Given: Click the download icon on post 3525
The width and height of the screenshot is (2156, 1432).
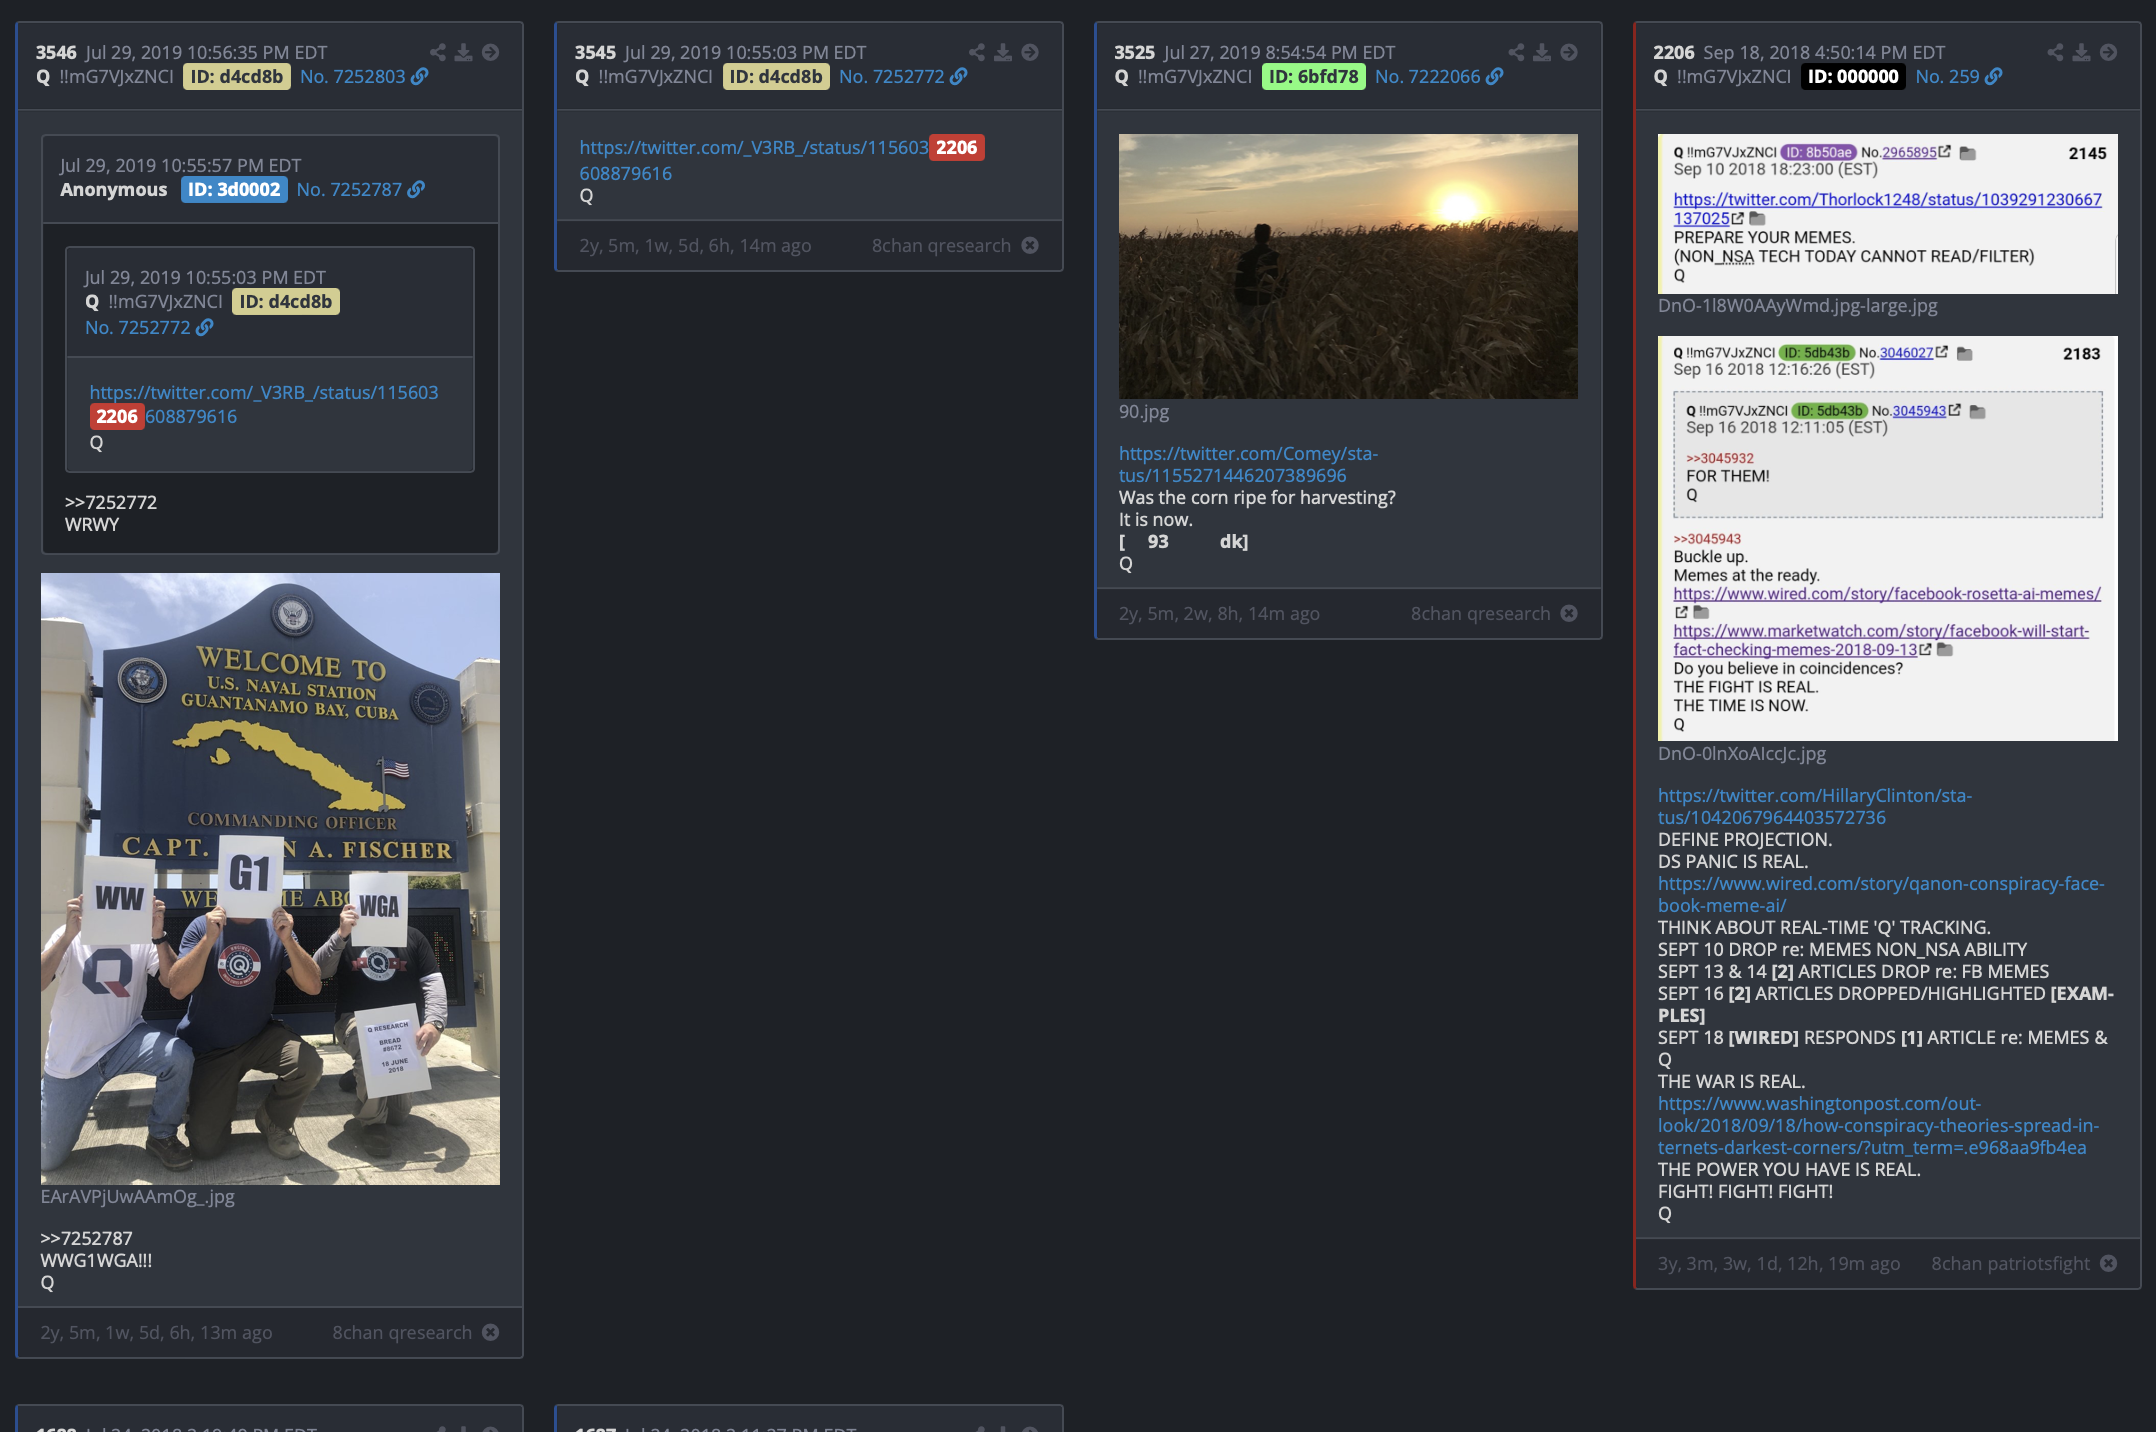Looking at the screenshot, I should [x=1542, y=52].
